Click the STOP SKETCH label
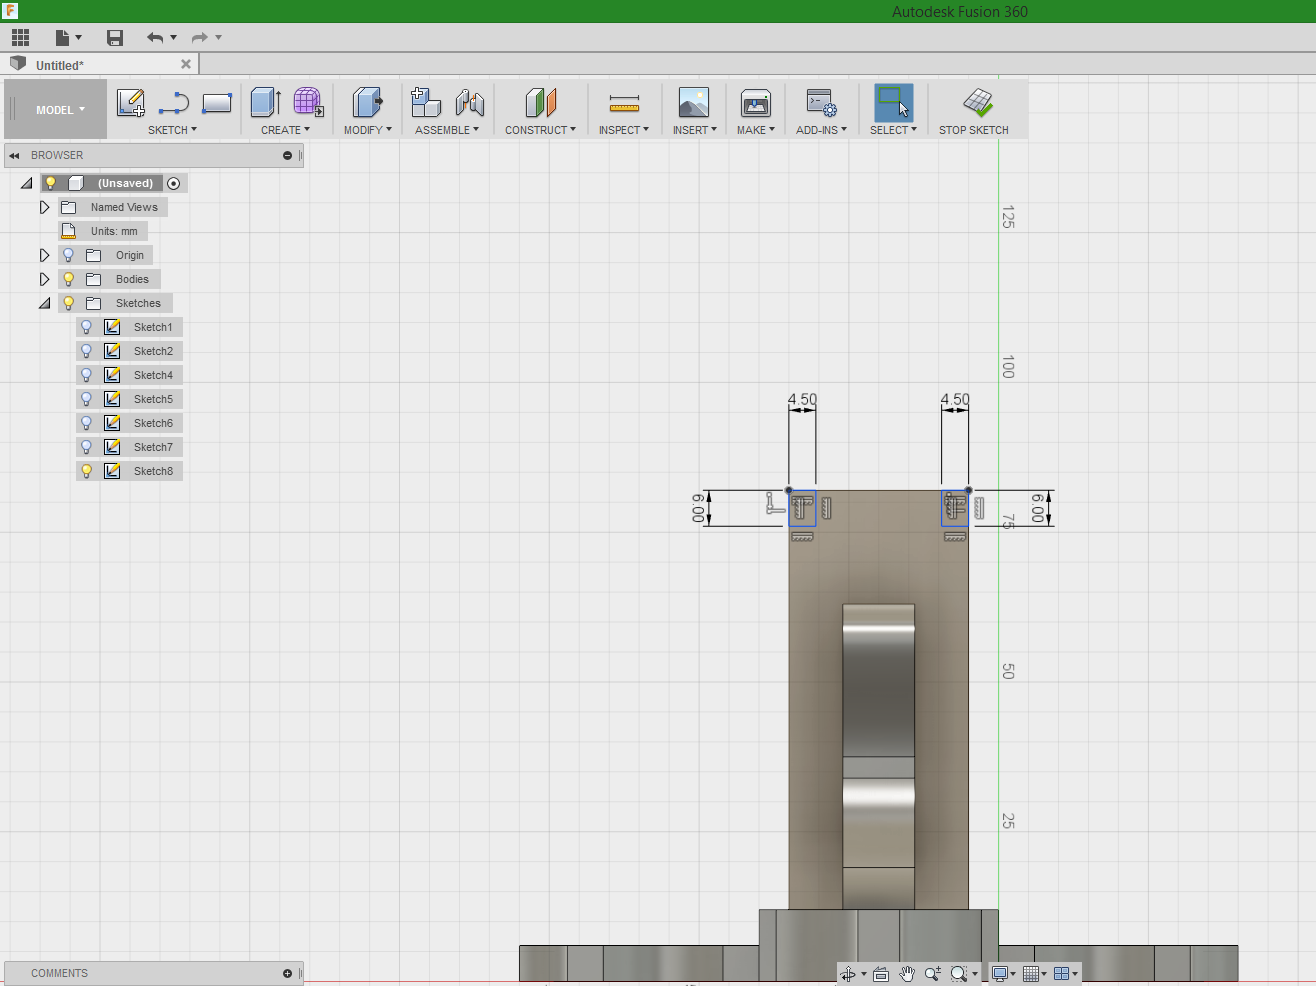Viewport: 1316px width, 986px height. click(x=974, y=130)
